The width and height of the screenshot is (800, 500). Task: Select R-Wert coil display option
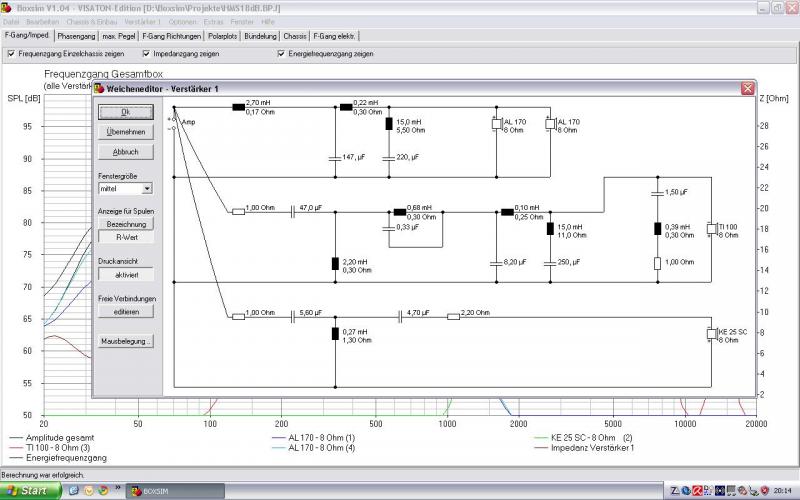[x=127, y=237]
